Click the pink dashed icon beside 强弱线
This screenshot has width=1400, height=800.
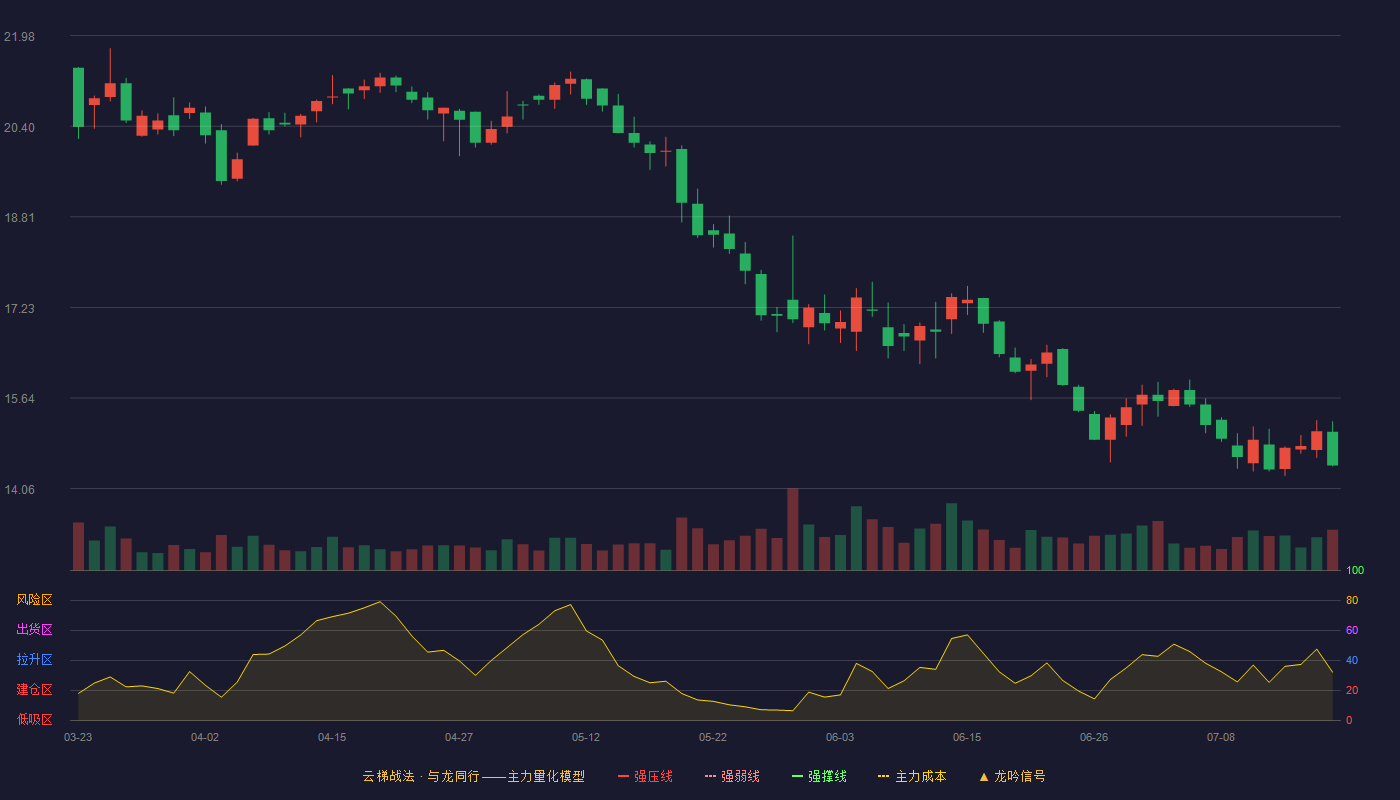710,776
